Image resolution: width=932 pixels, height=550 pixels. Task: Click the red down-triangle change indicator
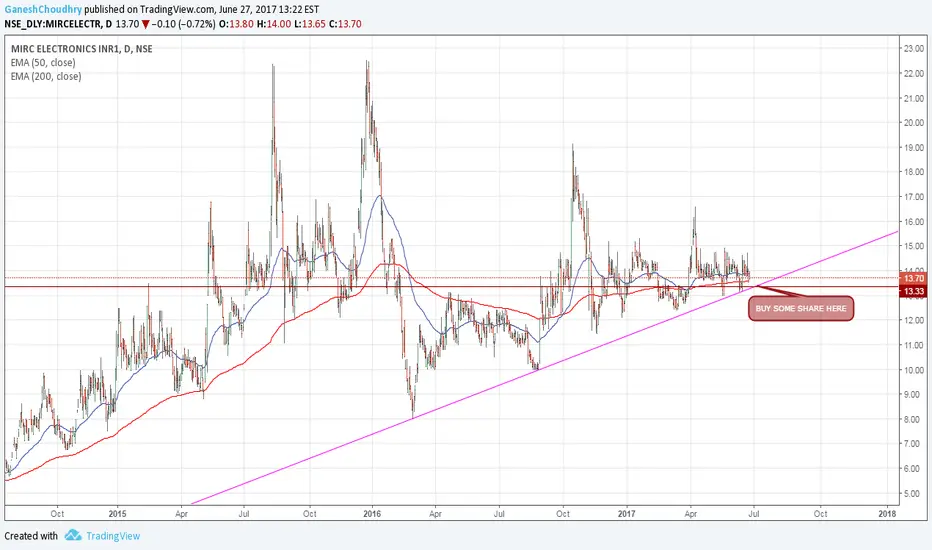[x=145, y=24]
